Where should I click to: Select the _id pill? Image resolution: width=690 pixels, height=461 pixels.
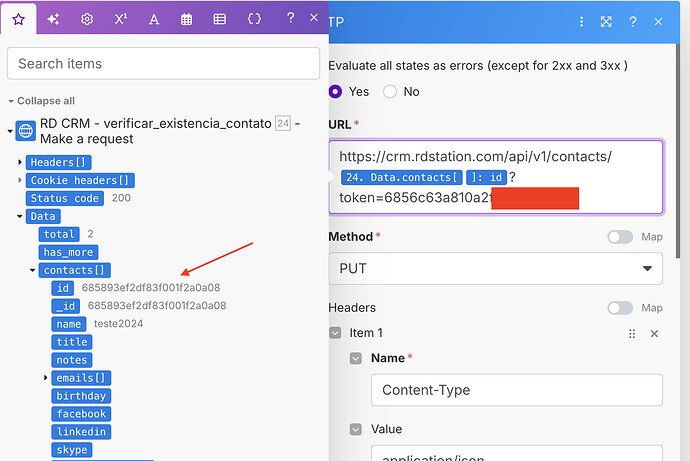(x=66, y=306)
